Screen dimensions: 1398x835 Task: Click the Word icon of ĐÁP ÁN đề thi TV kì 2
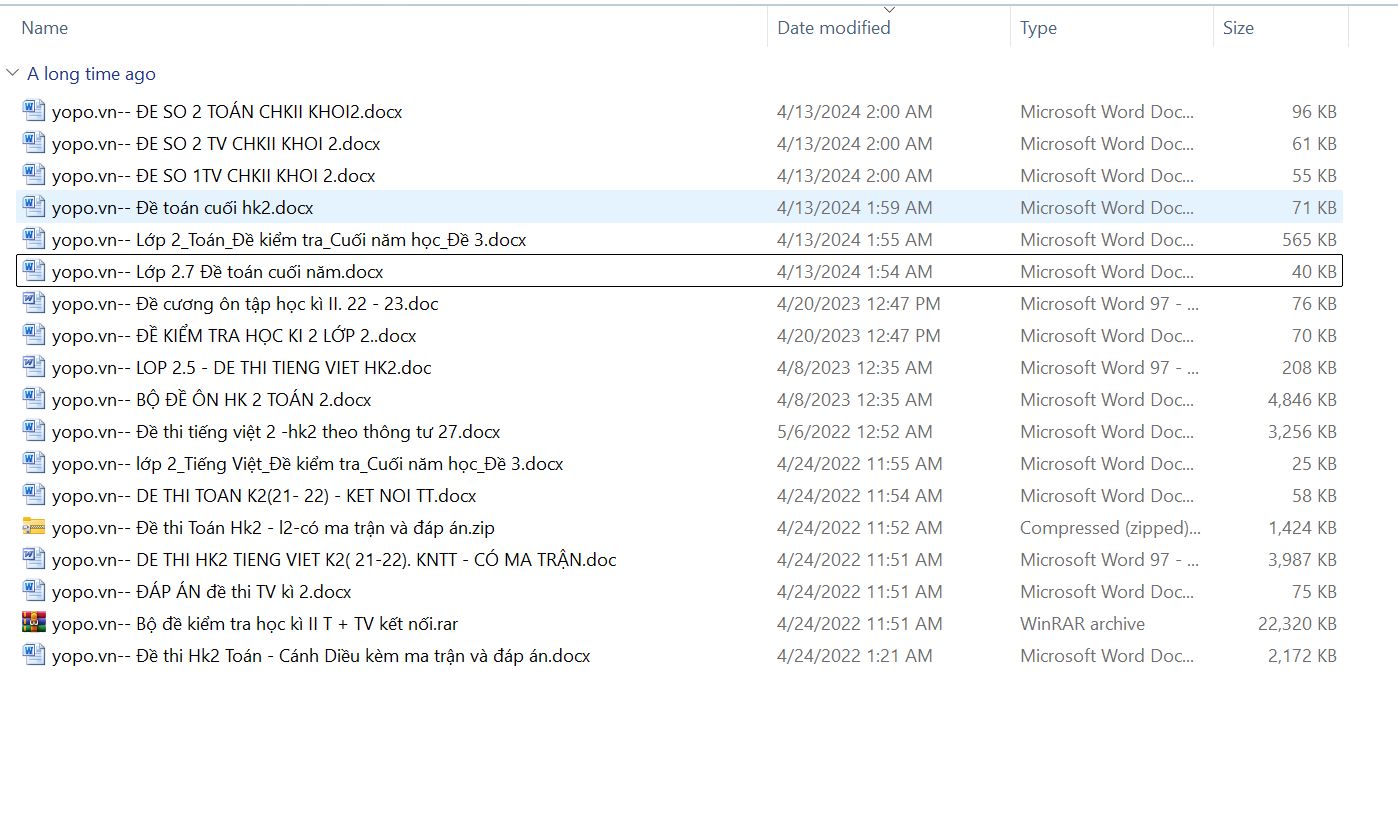coord(34,591)
